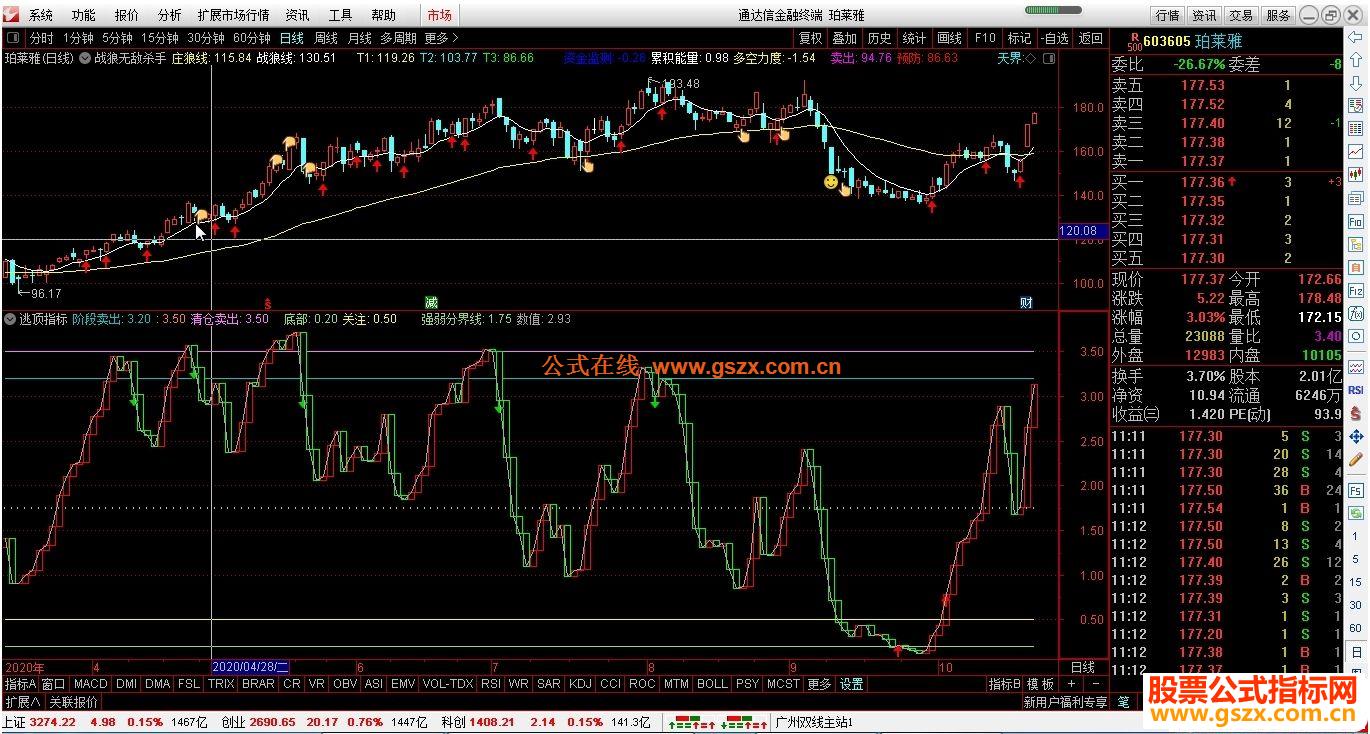Switch to the 分时 period tab
The image size is (1370, 734).
[x=42, y=38]
